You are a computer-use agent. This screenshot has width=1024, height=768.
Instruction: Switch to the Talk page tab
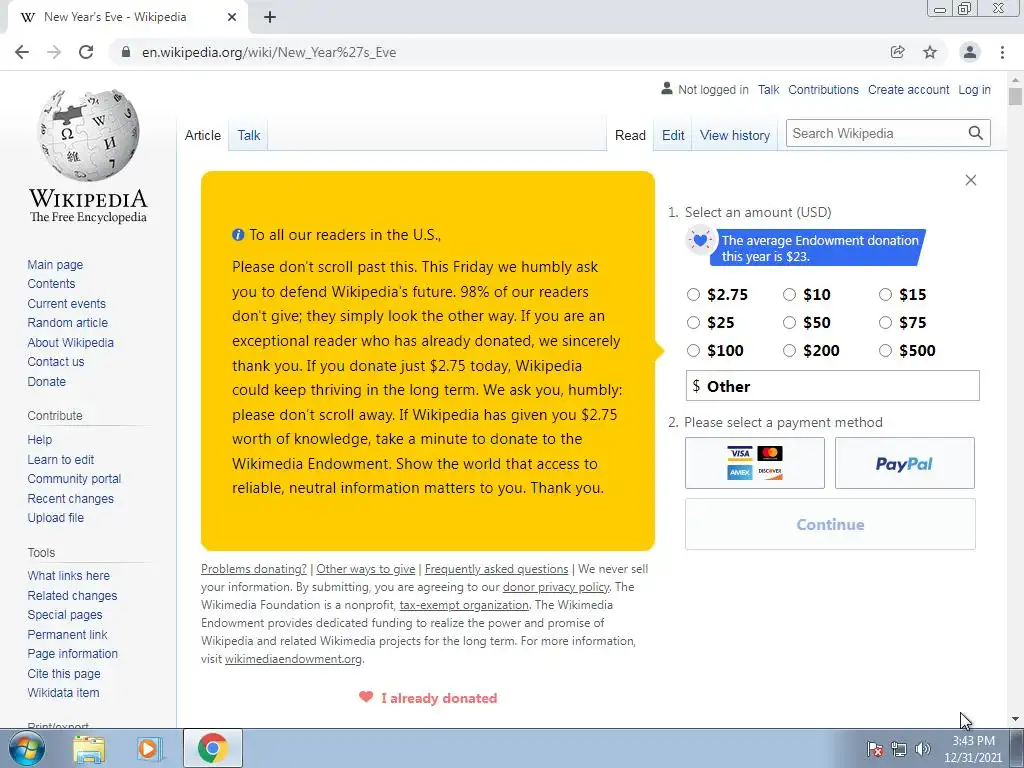(x=249, y=135)
